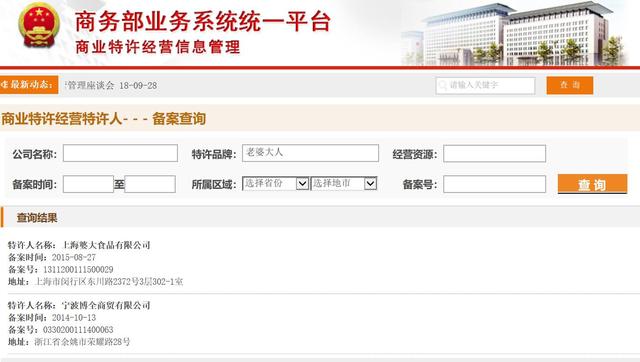Focus the 经营资源 input field

click(495, 153)
